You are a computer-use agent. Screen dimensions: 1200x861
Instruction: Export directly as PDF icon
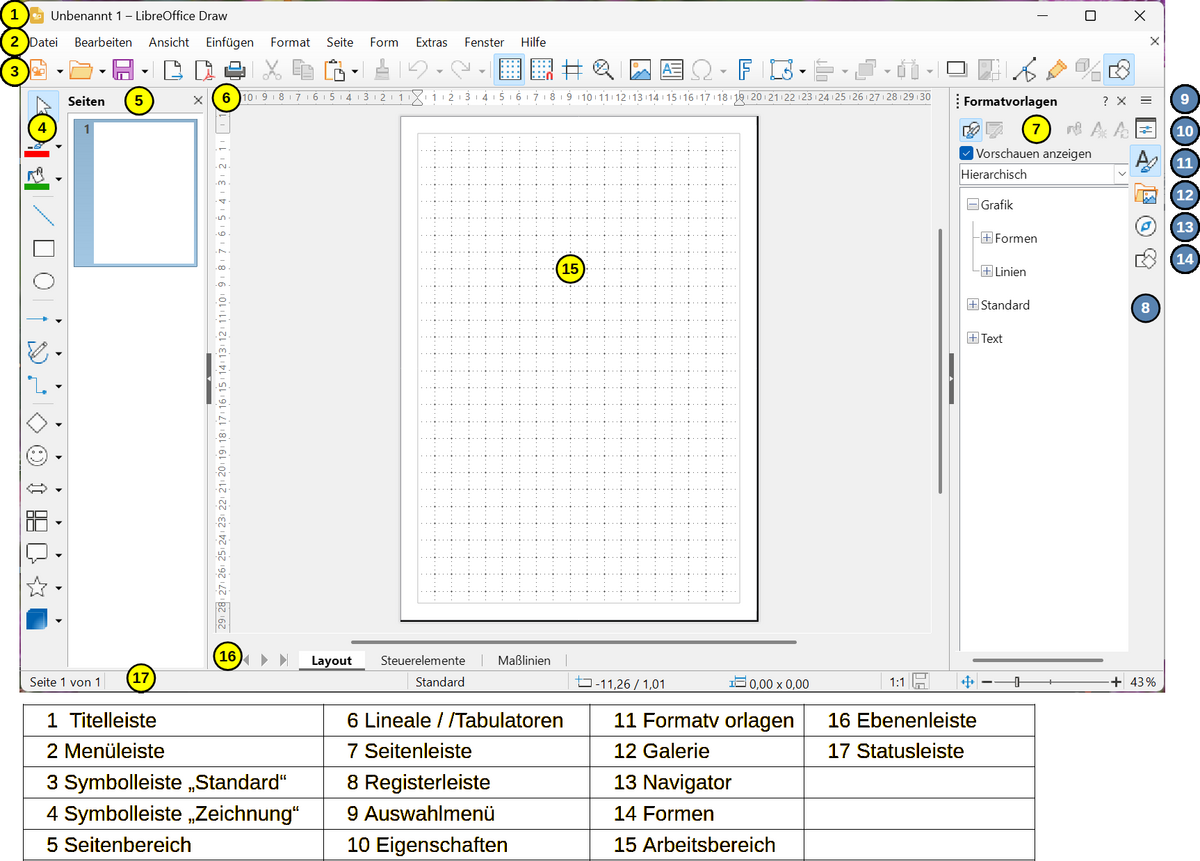click(x=204, y=70)
